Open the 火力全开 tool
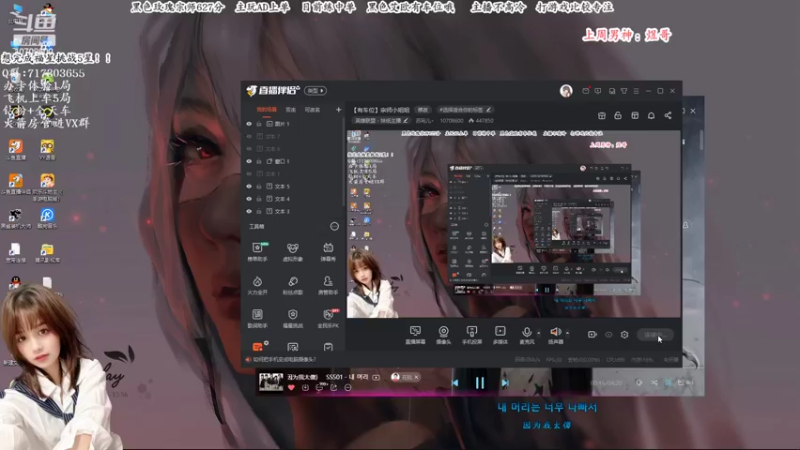 [257, 285]
